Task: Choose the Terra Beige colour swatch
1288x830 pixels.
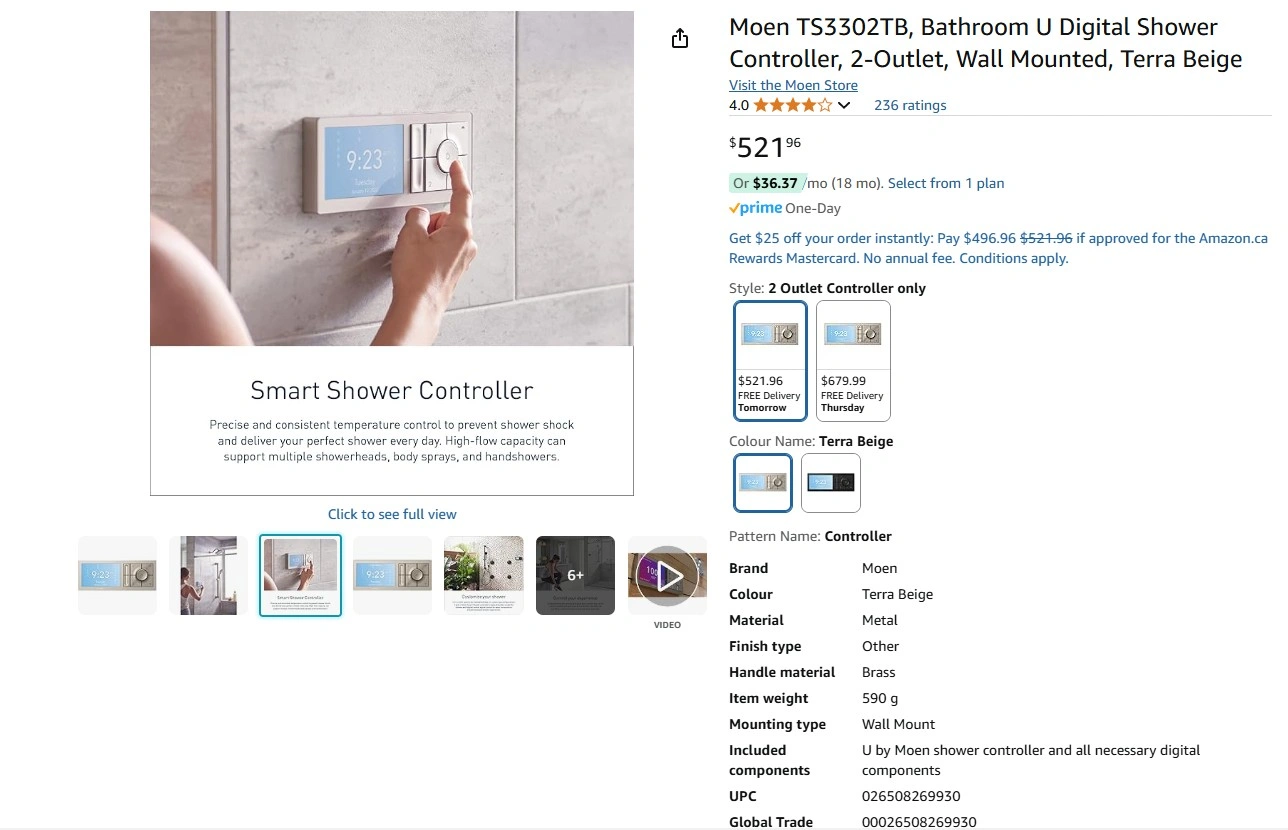Action: tap(763, 483)
